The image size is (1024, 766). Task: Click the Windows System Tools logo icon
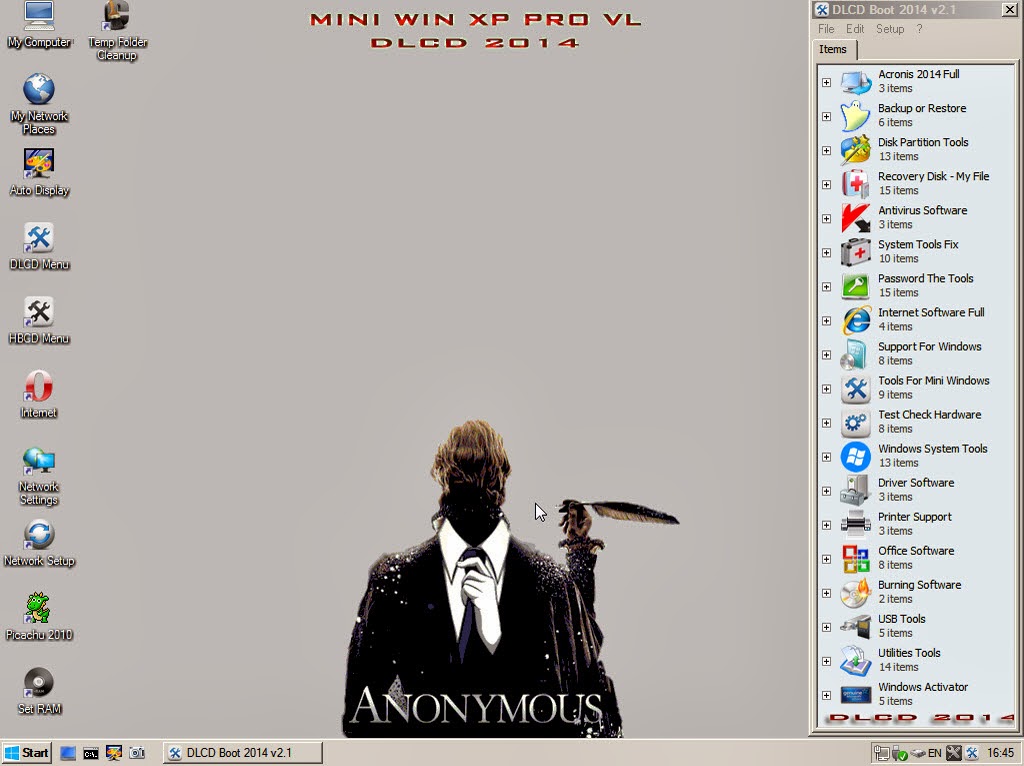pyautogui.click(x=856, y=456)
